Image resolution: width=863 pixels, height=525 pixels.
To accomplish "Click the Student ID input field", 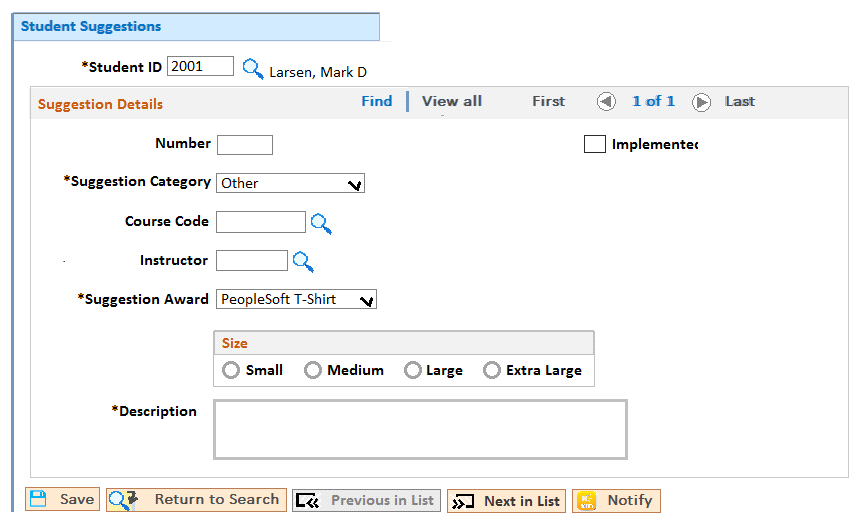I will [x=200, y=66].
